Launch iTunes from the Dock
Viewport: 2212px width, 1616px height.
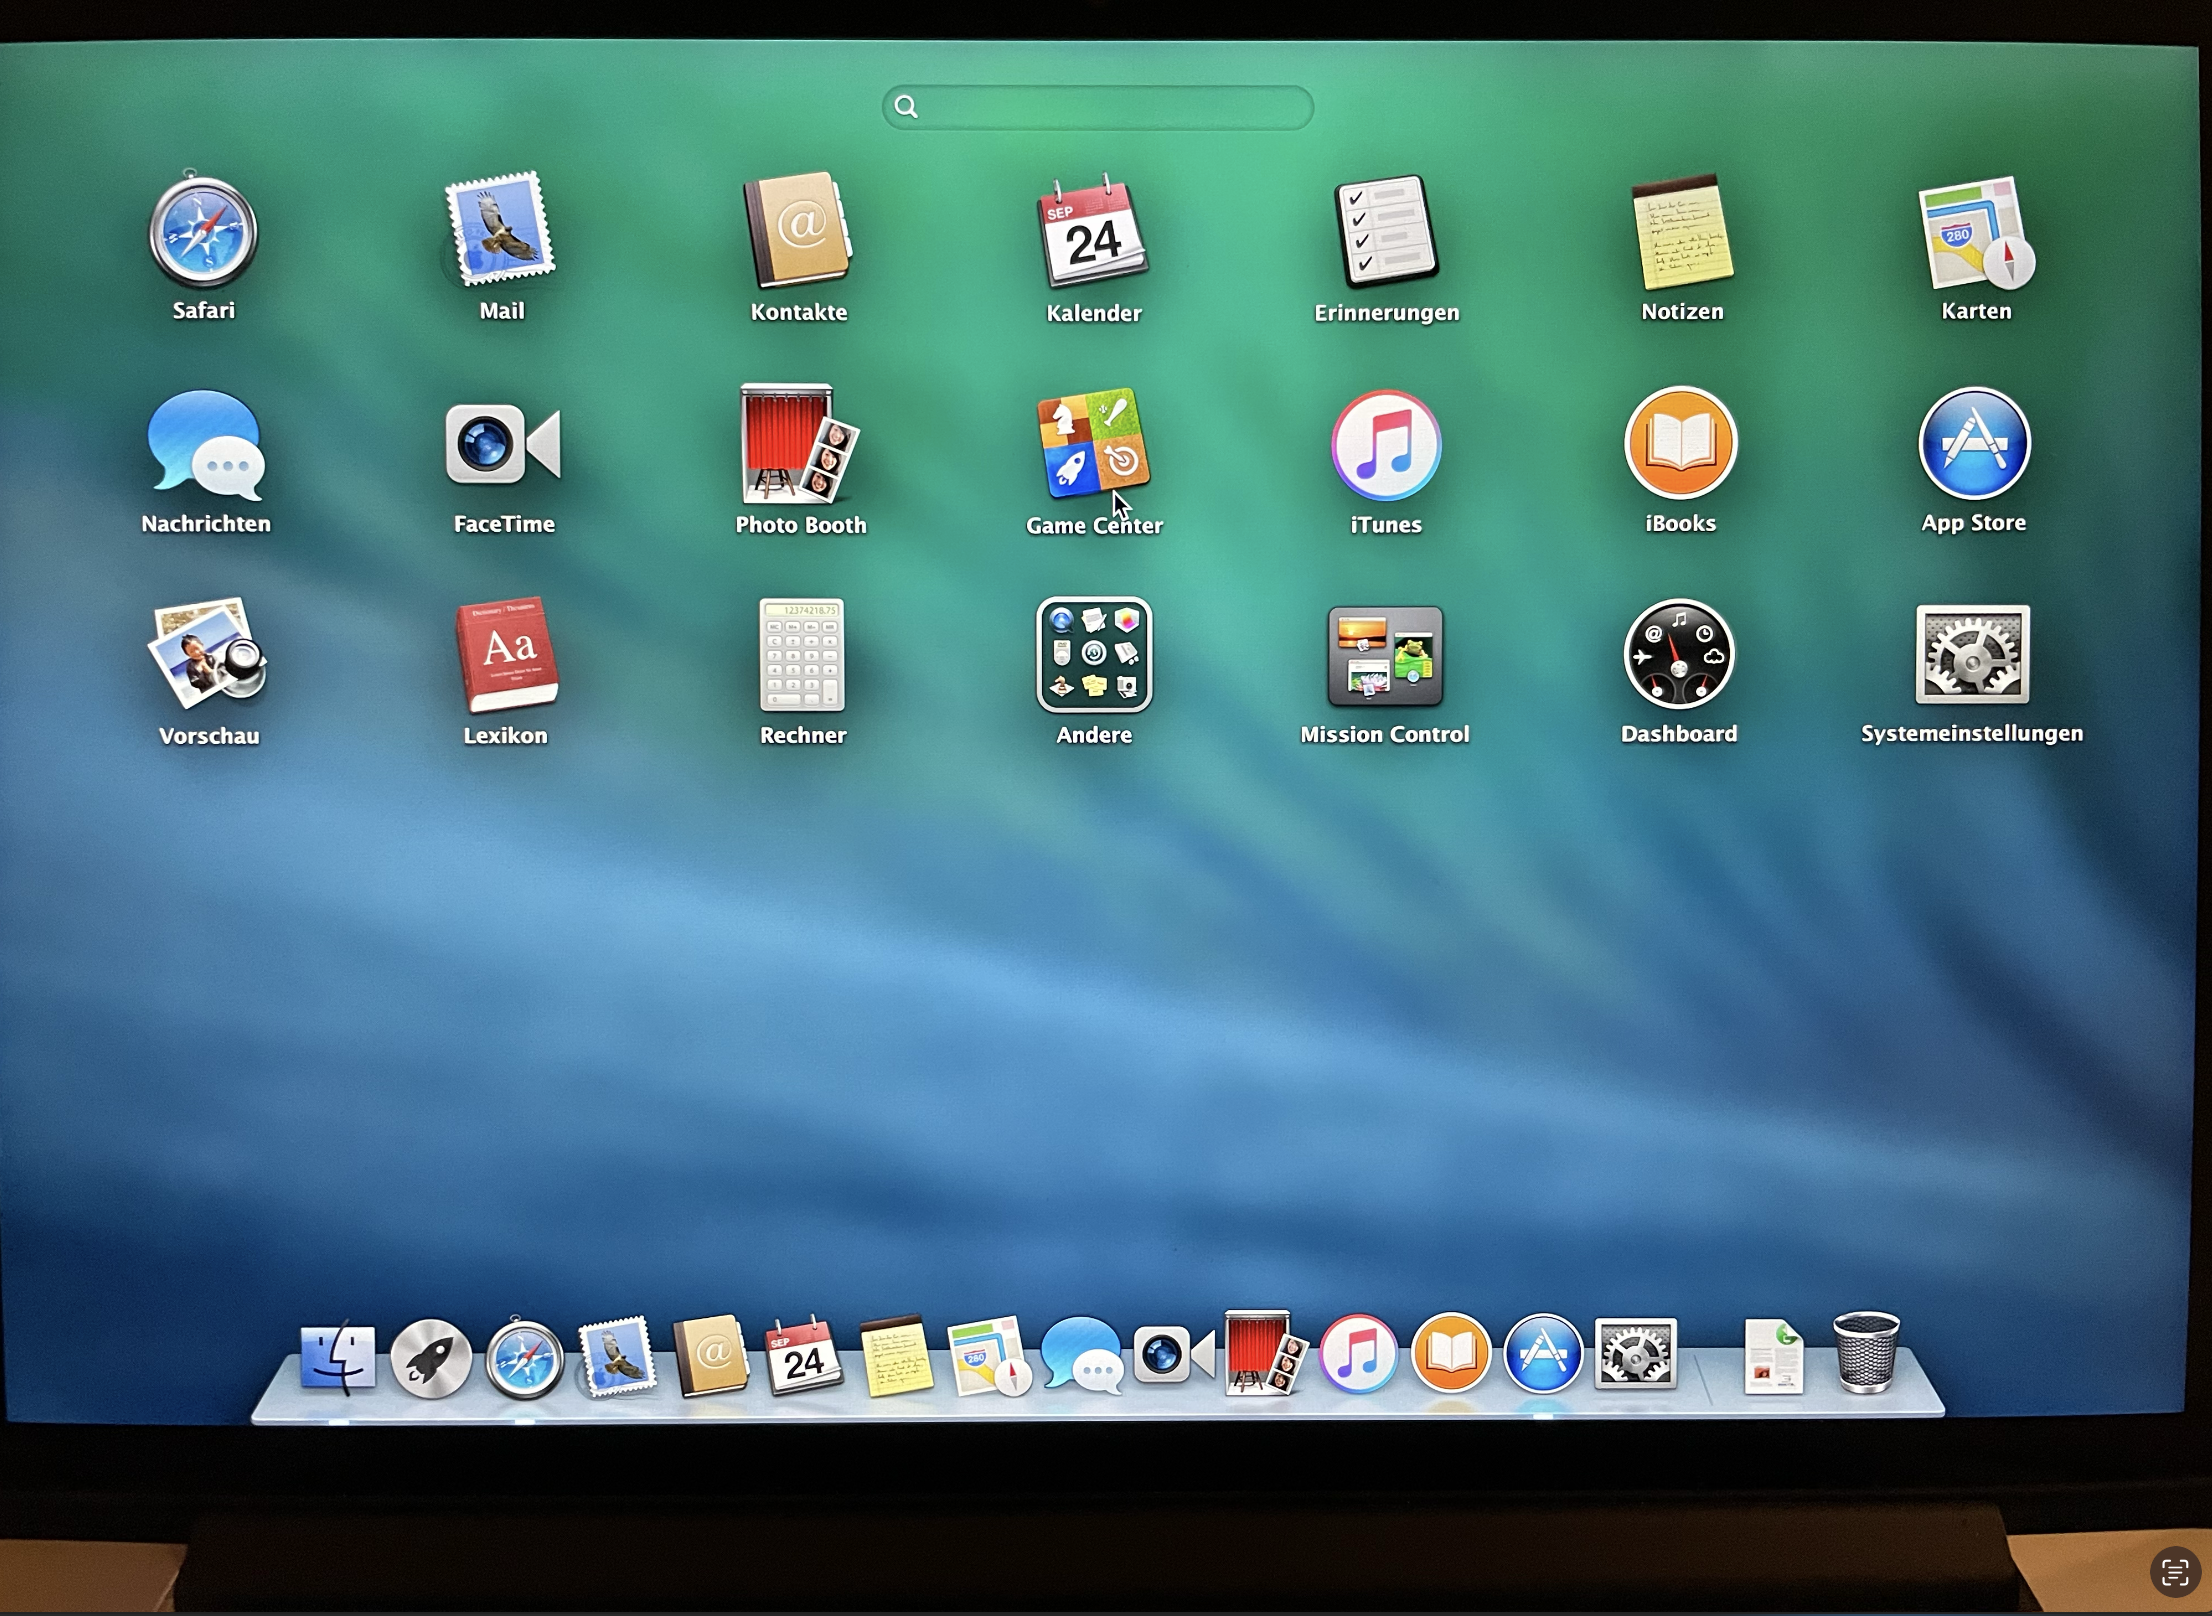(1358, 1354)
